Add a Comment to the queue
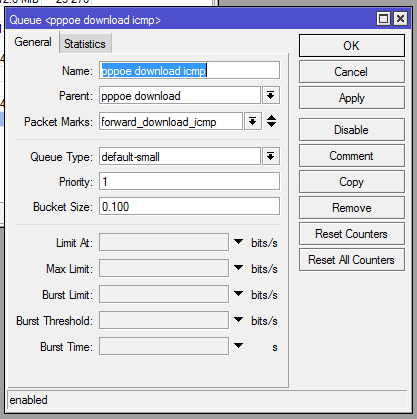This screenshot has width=417, height=419. click(x=352, y=156)
